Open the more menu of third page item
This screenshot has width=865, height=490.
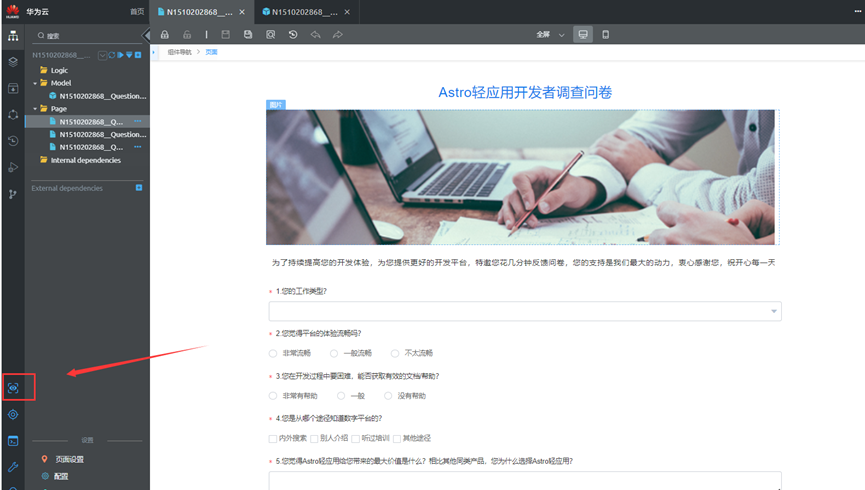point(137,147)
